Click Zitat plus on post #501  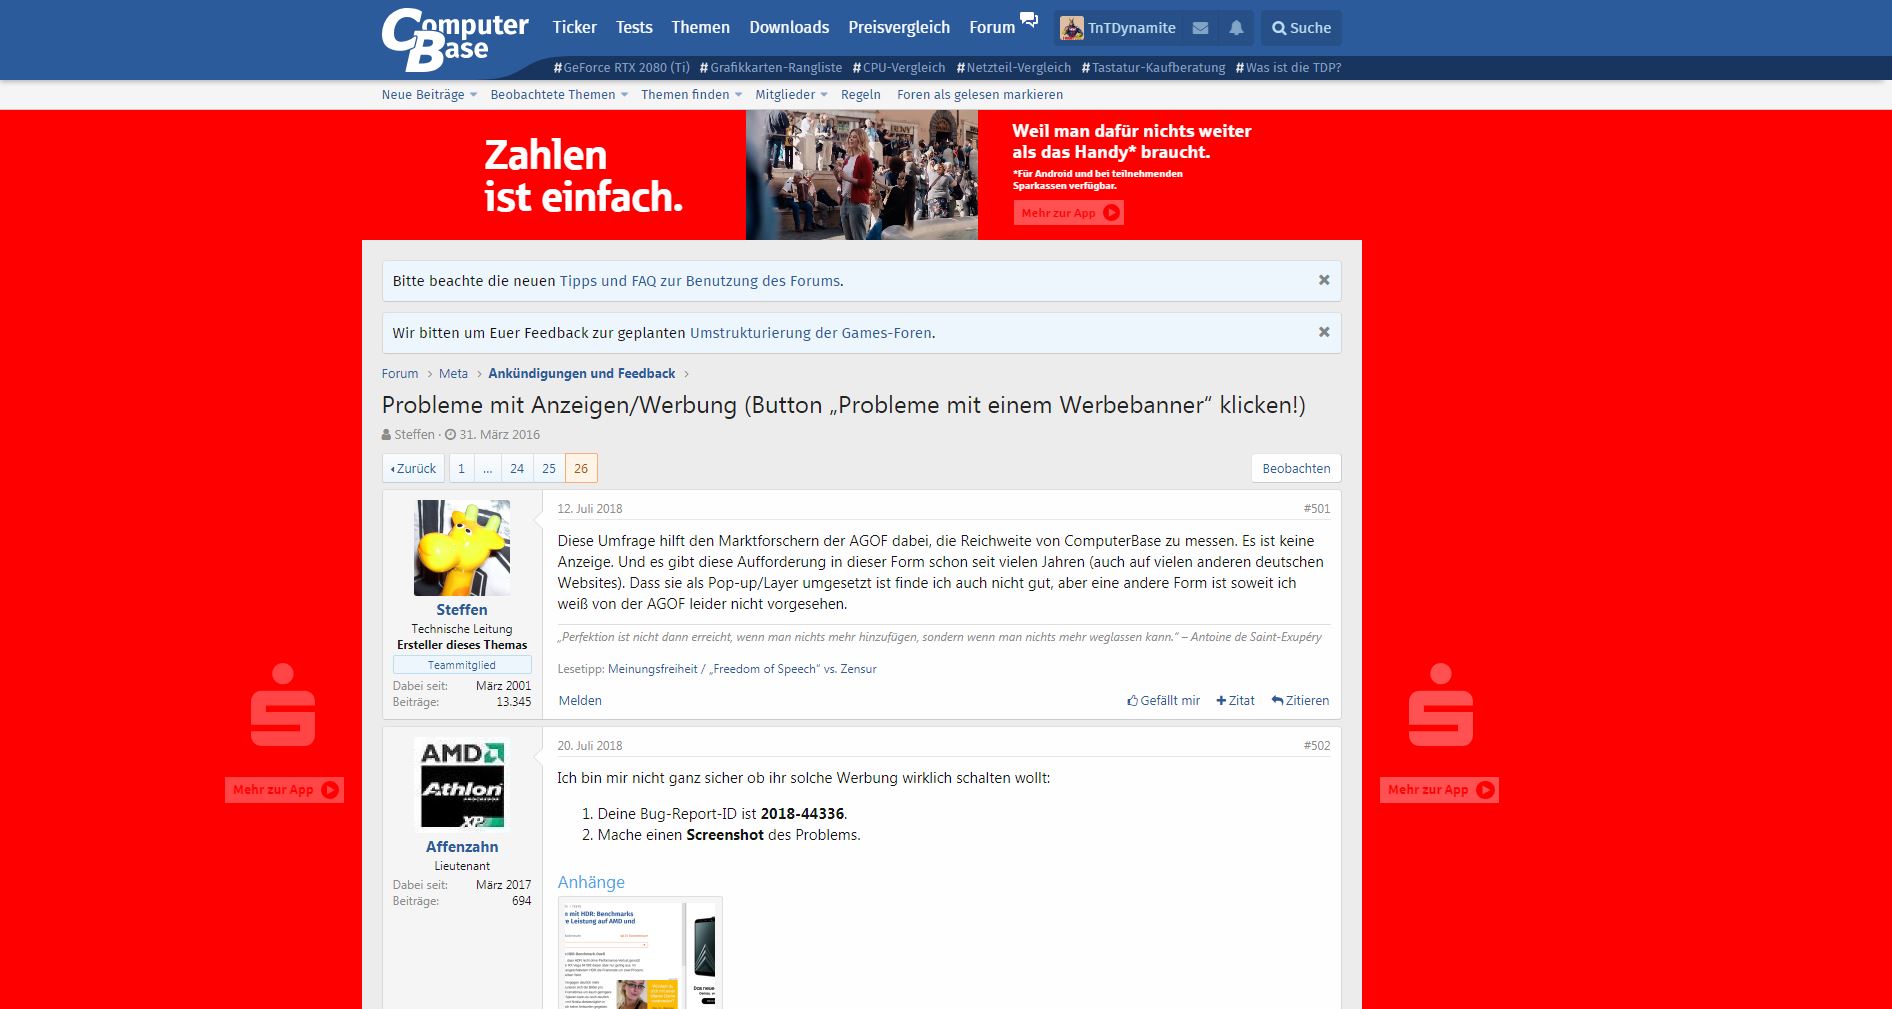1235,700
